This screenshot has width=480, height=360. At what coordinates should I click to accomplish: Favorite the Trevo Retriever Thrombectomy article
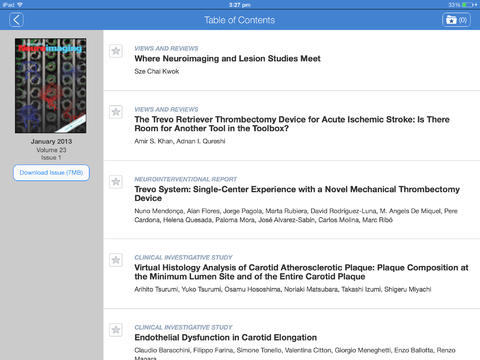coord(116,112)
